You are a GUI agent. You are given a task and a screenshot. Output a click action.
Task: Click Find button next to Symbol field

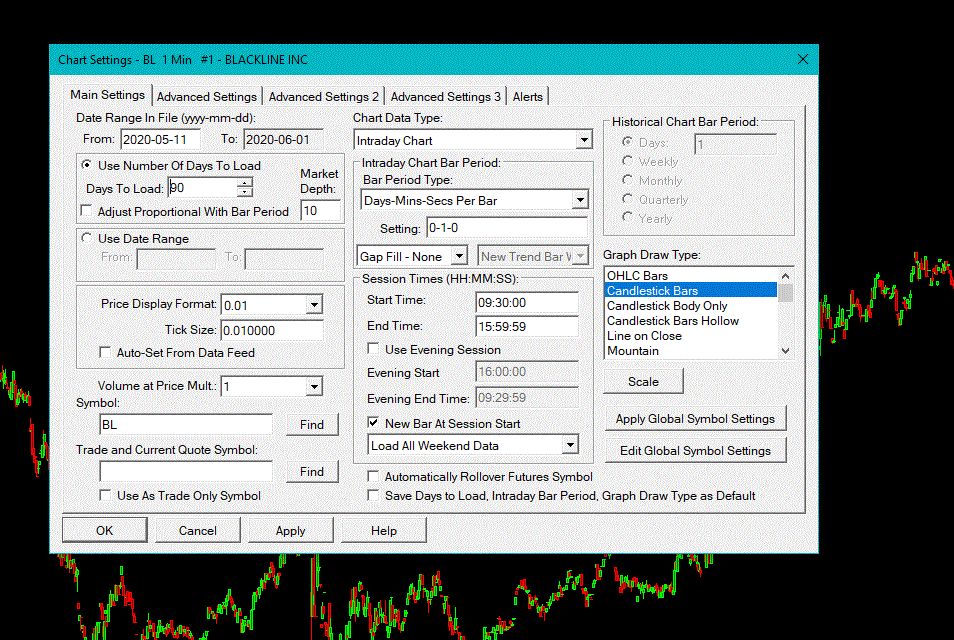point(312,425)
